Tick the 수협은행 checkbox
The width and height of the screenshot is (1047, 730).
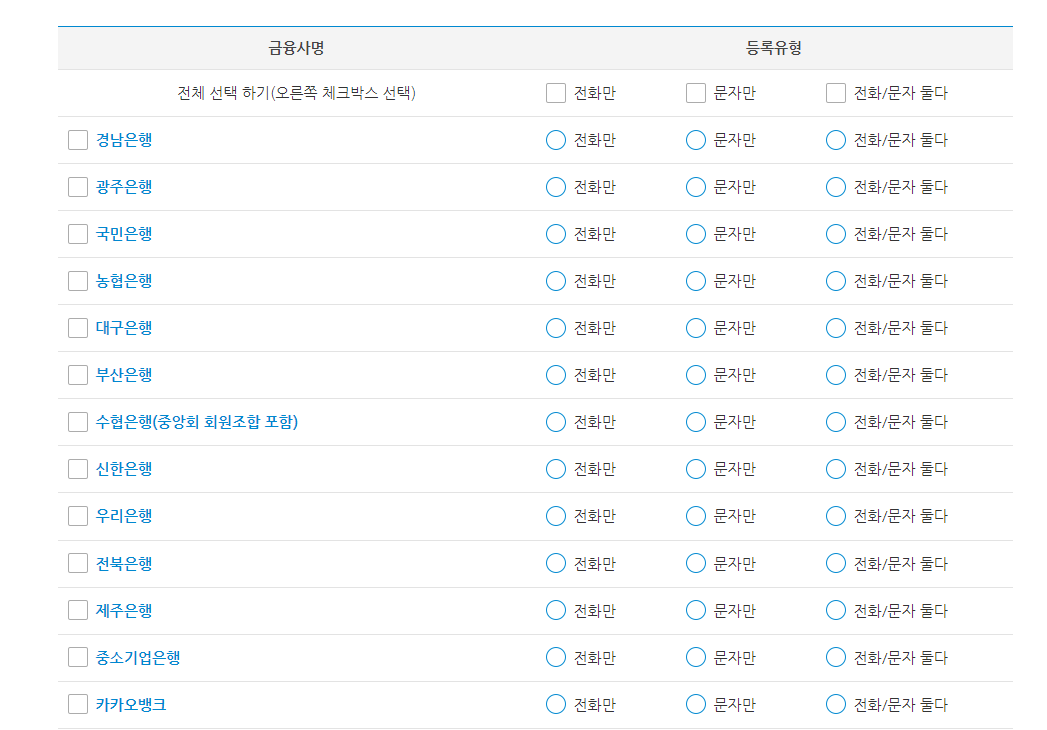click(x=78, y=422)
